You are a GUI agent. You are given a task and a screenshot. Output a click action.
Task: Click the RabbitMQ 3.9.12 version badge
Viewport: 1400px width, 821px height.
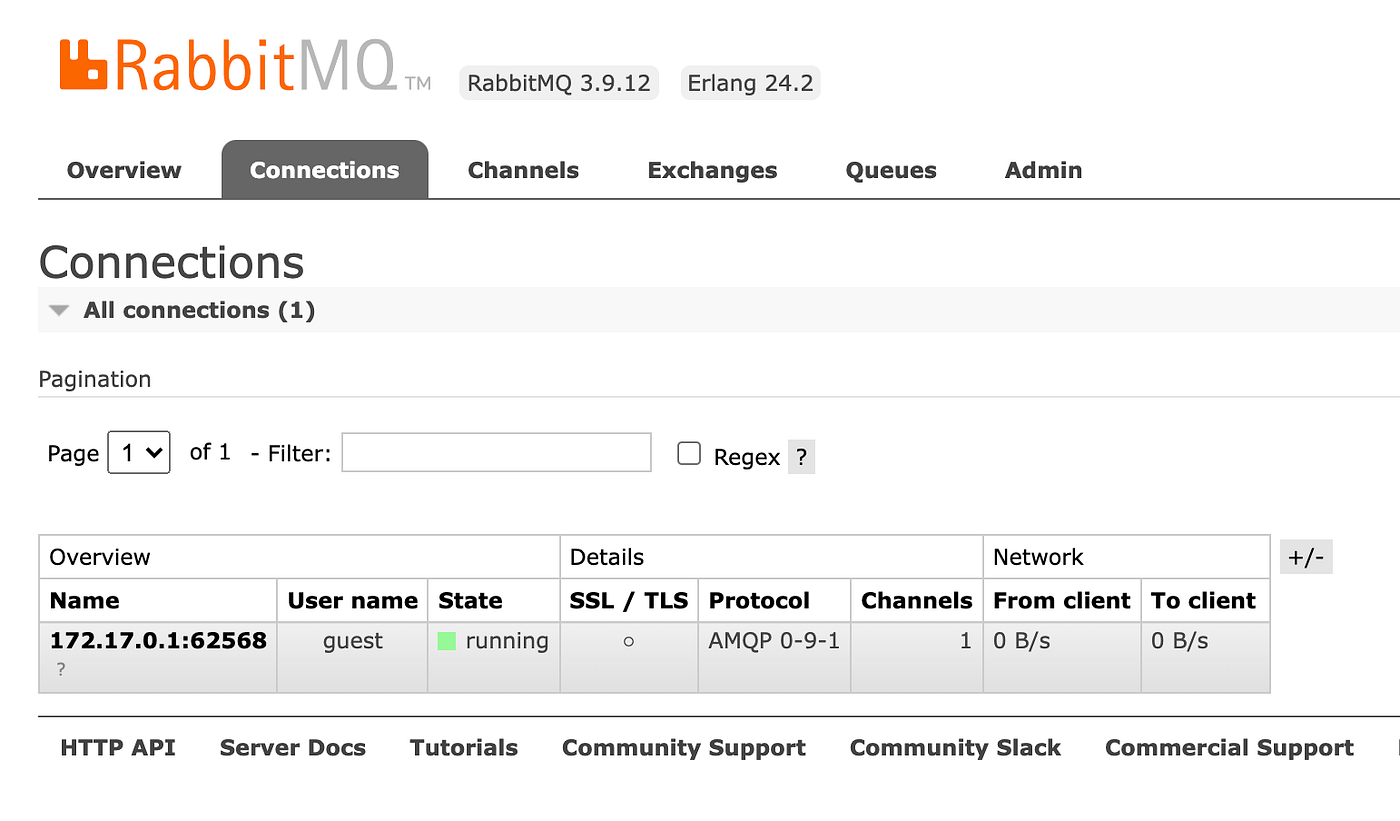[x=558, y=83]
